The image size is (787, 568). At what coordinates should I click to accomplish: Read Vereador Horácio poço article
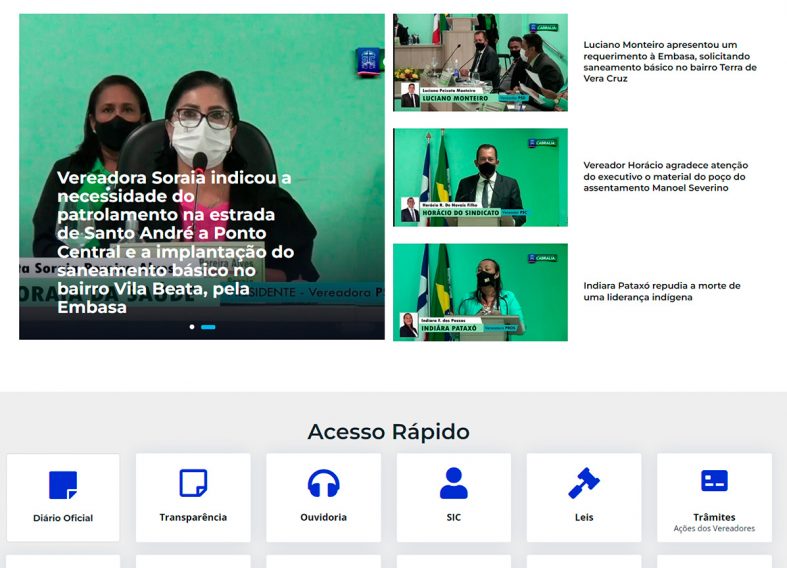coord(666,177)
